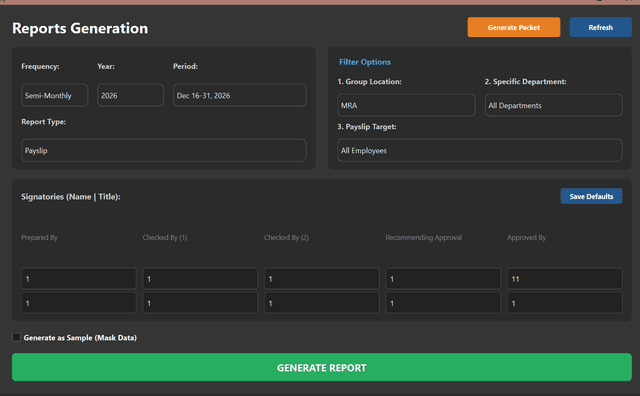
Task: Open the Period dropdown showing Dec 16-31, 2026
Action: (240, 96)
